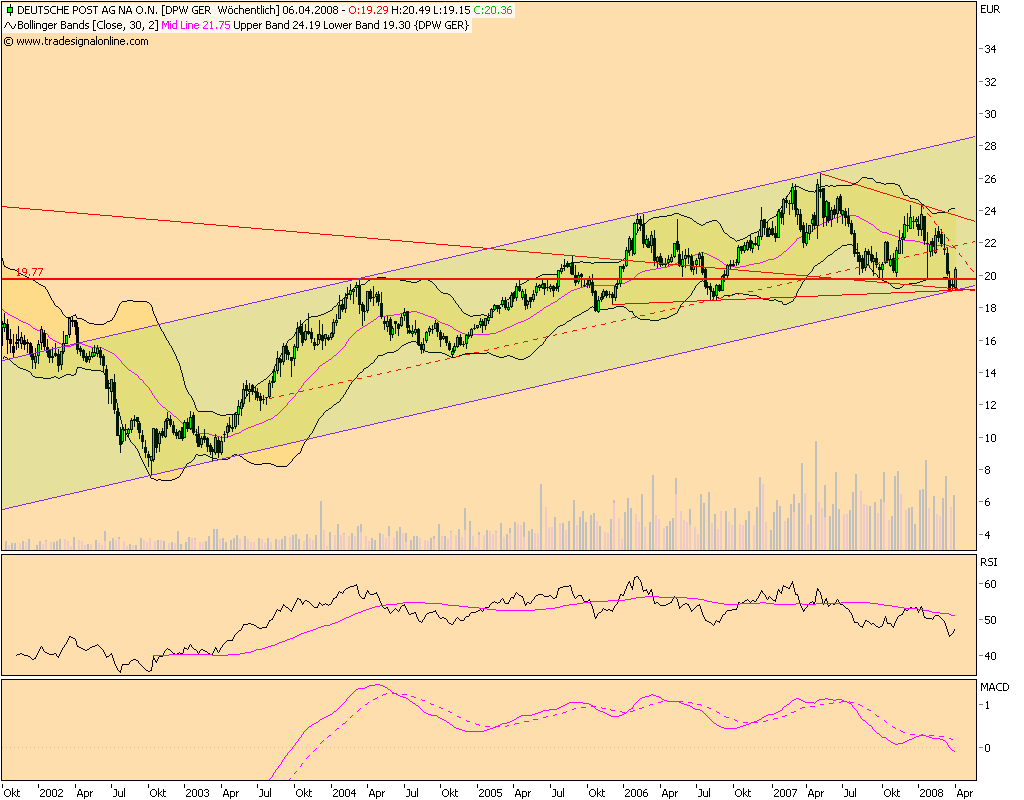Toggle the RSI subpanel visibility
This screenshot has height=800, width=1024.
coord(988,563)
